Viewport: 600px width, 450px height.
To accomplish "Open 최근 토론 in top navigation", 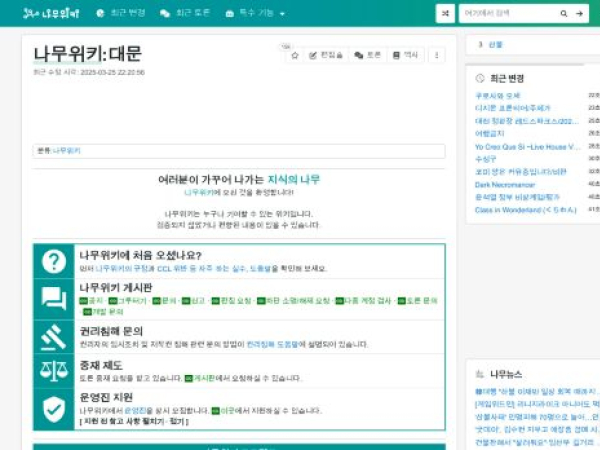I will tap(185, 13).
